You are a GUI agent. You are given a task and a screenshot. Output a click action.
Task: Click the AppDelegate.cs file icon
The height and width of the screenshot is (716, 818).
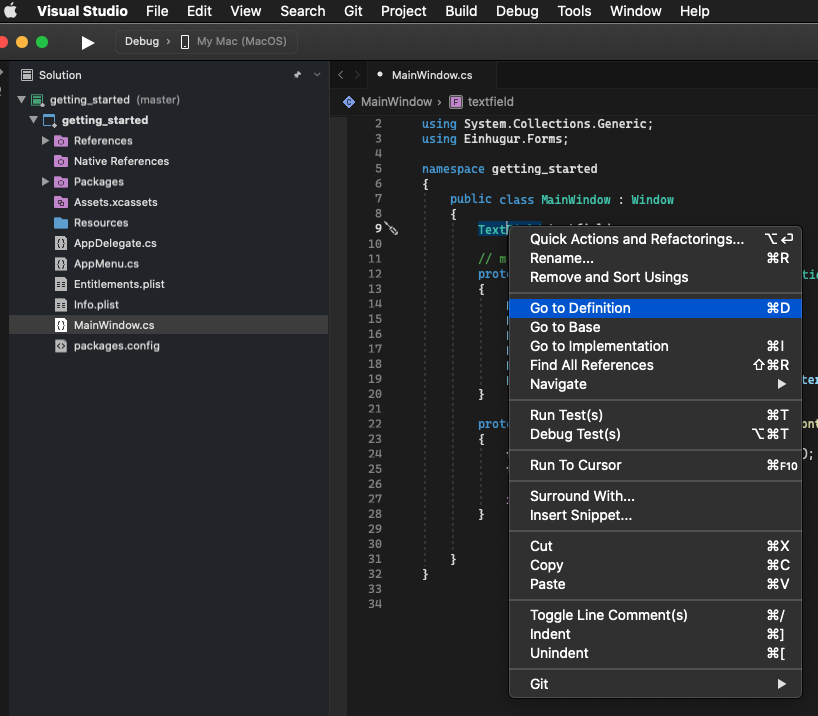61,243
